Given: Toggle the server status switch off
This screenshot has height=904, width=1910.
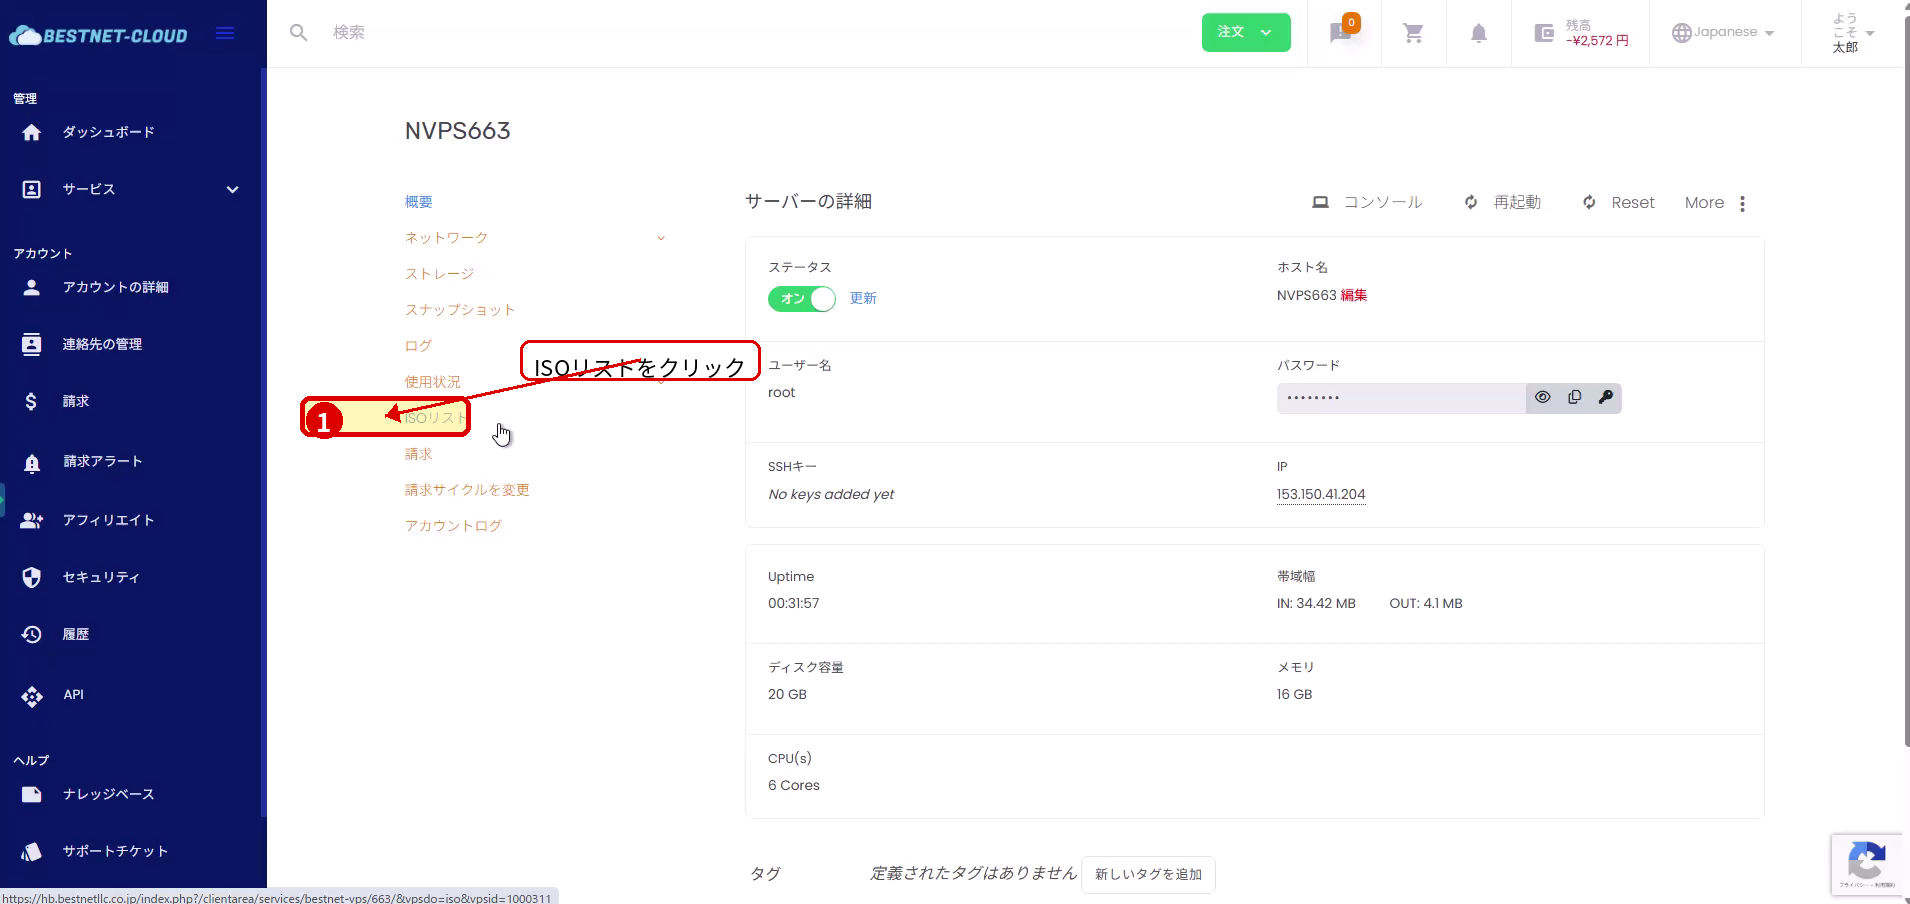Looking at the screenshot, I should (x=800, y=298).
